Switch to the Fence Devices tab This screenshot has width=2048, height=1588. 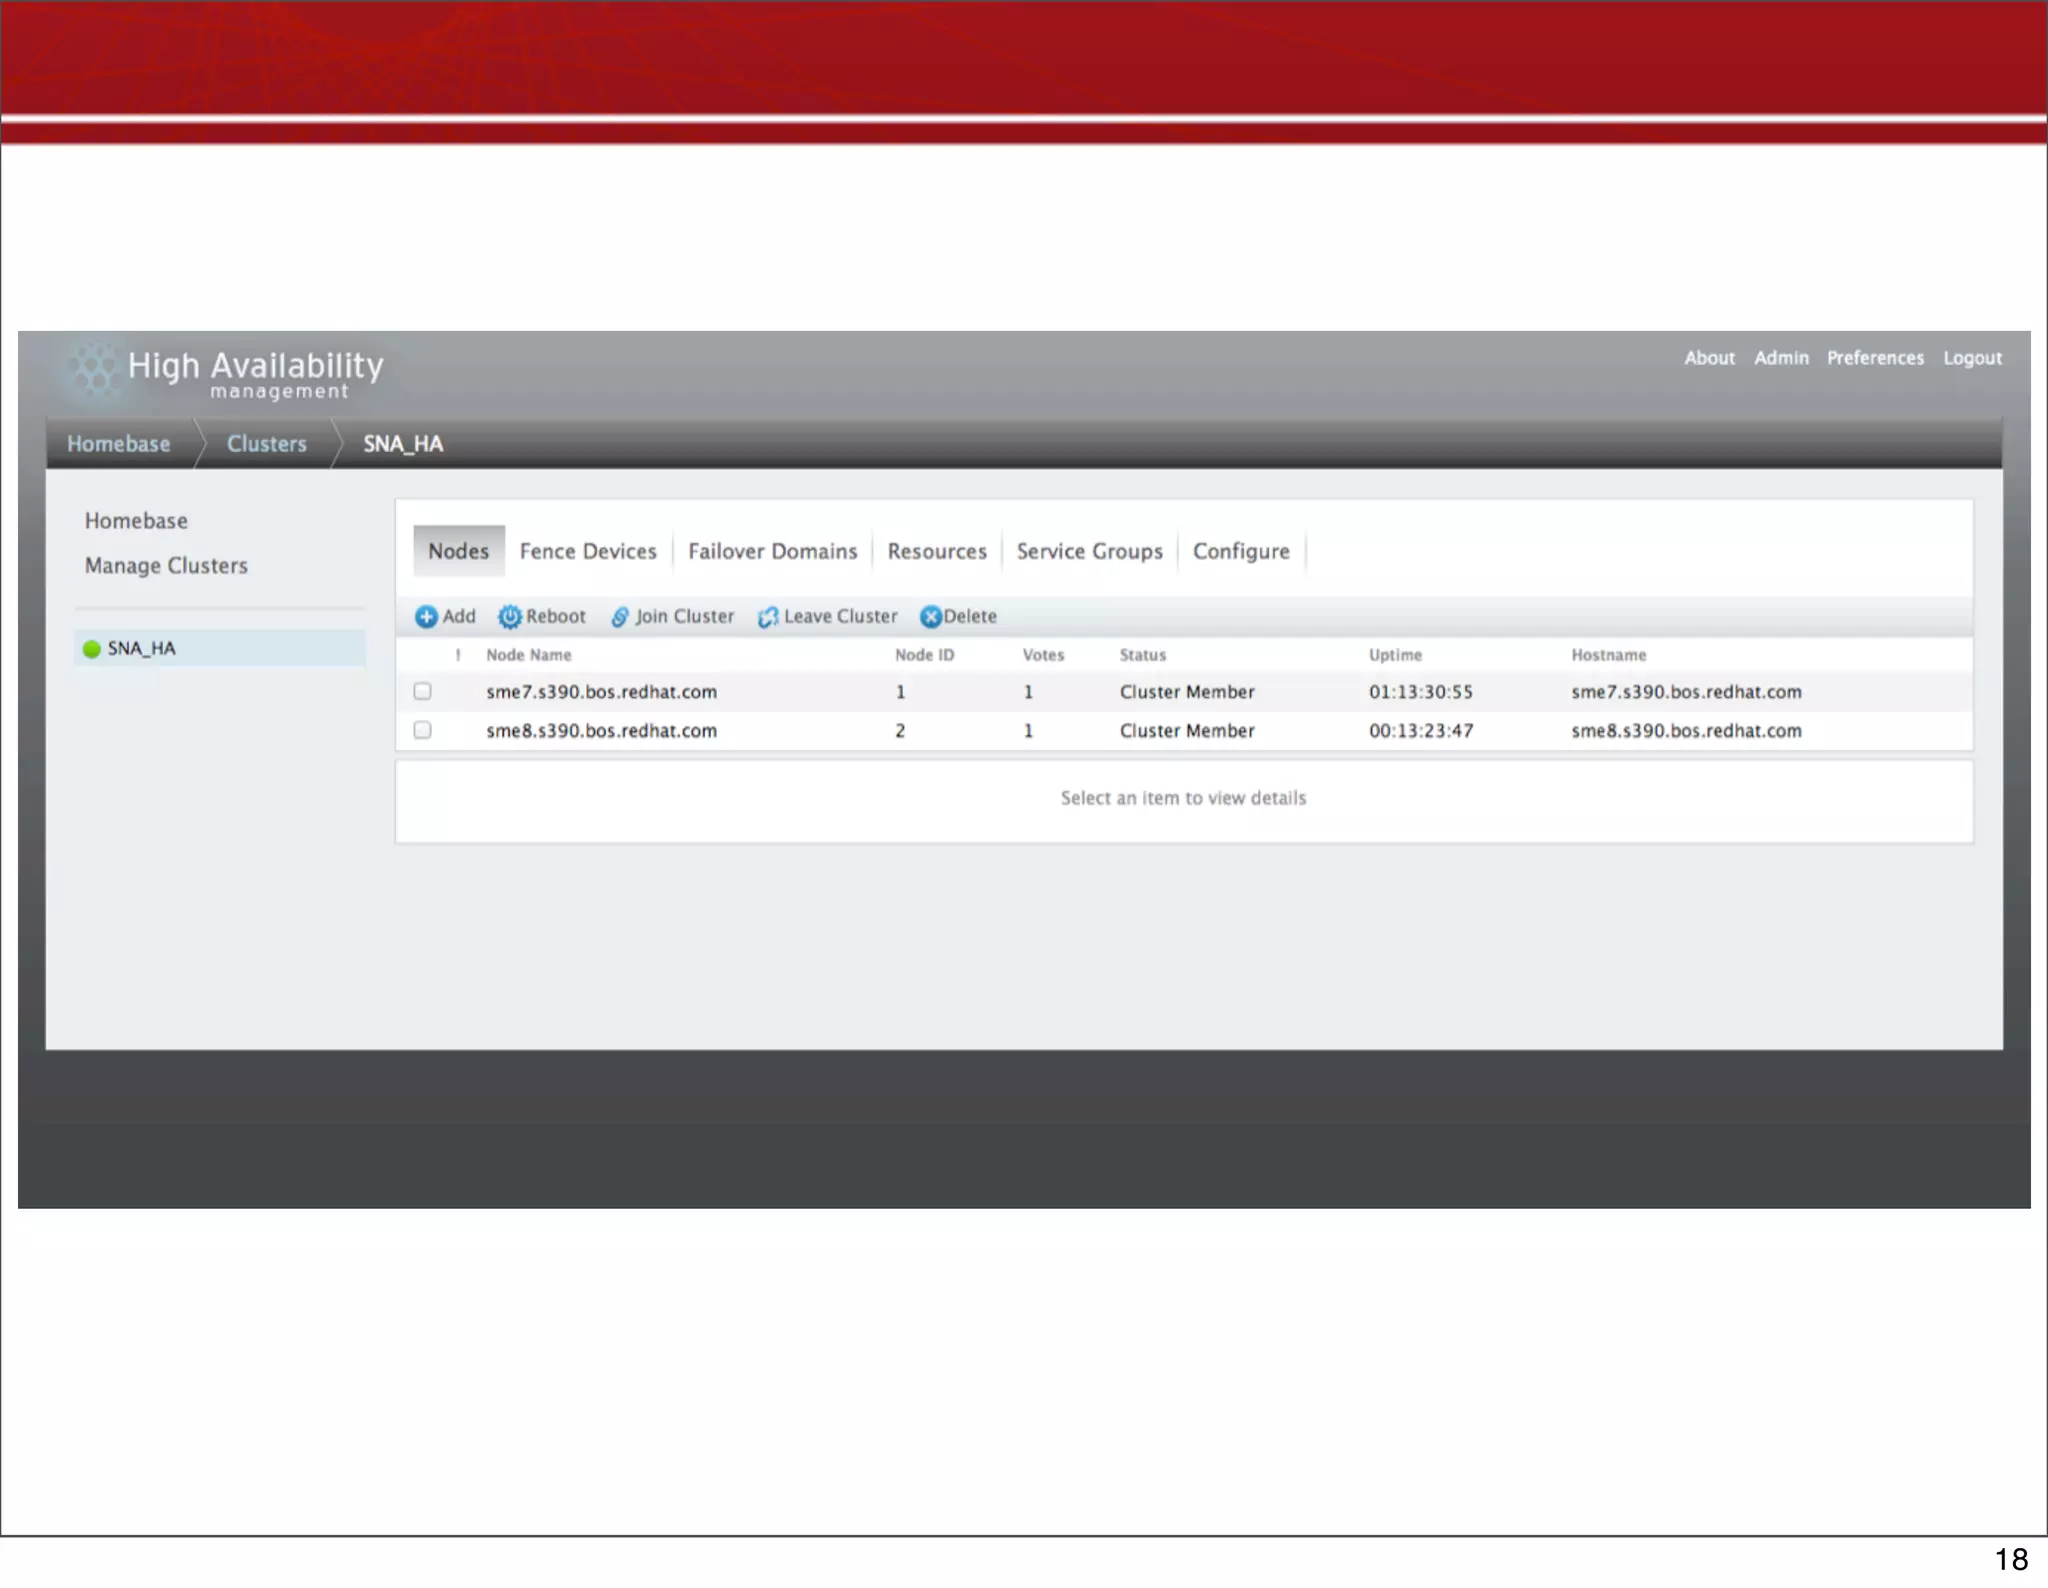(x=588, y=551)
